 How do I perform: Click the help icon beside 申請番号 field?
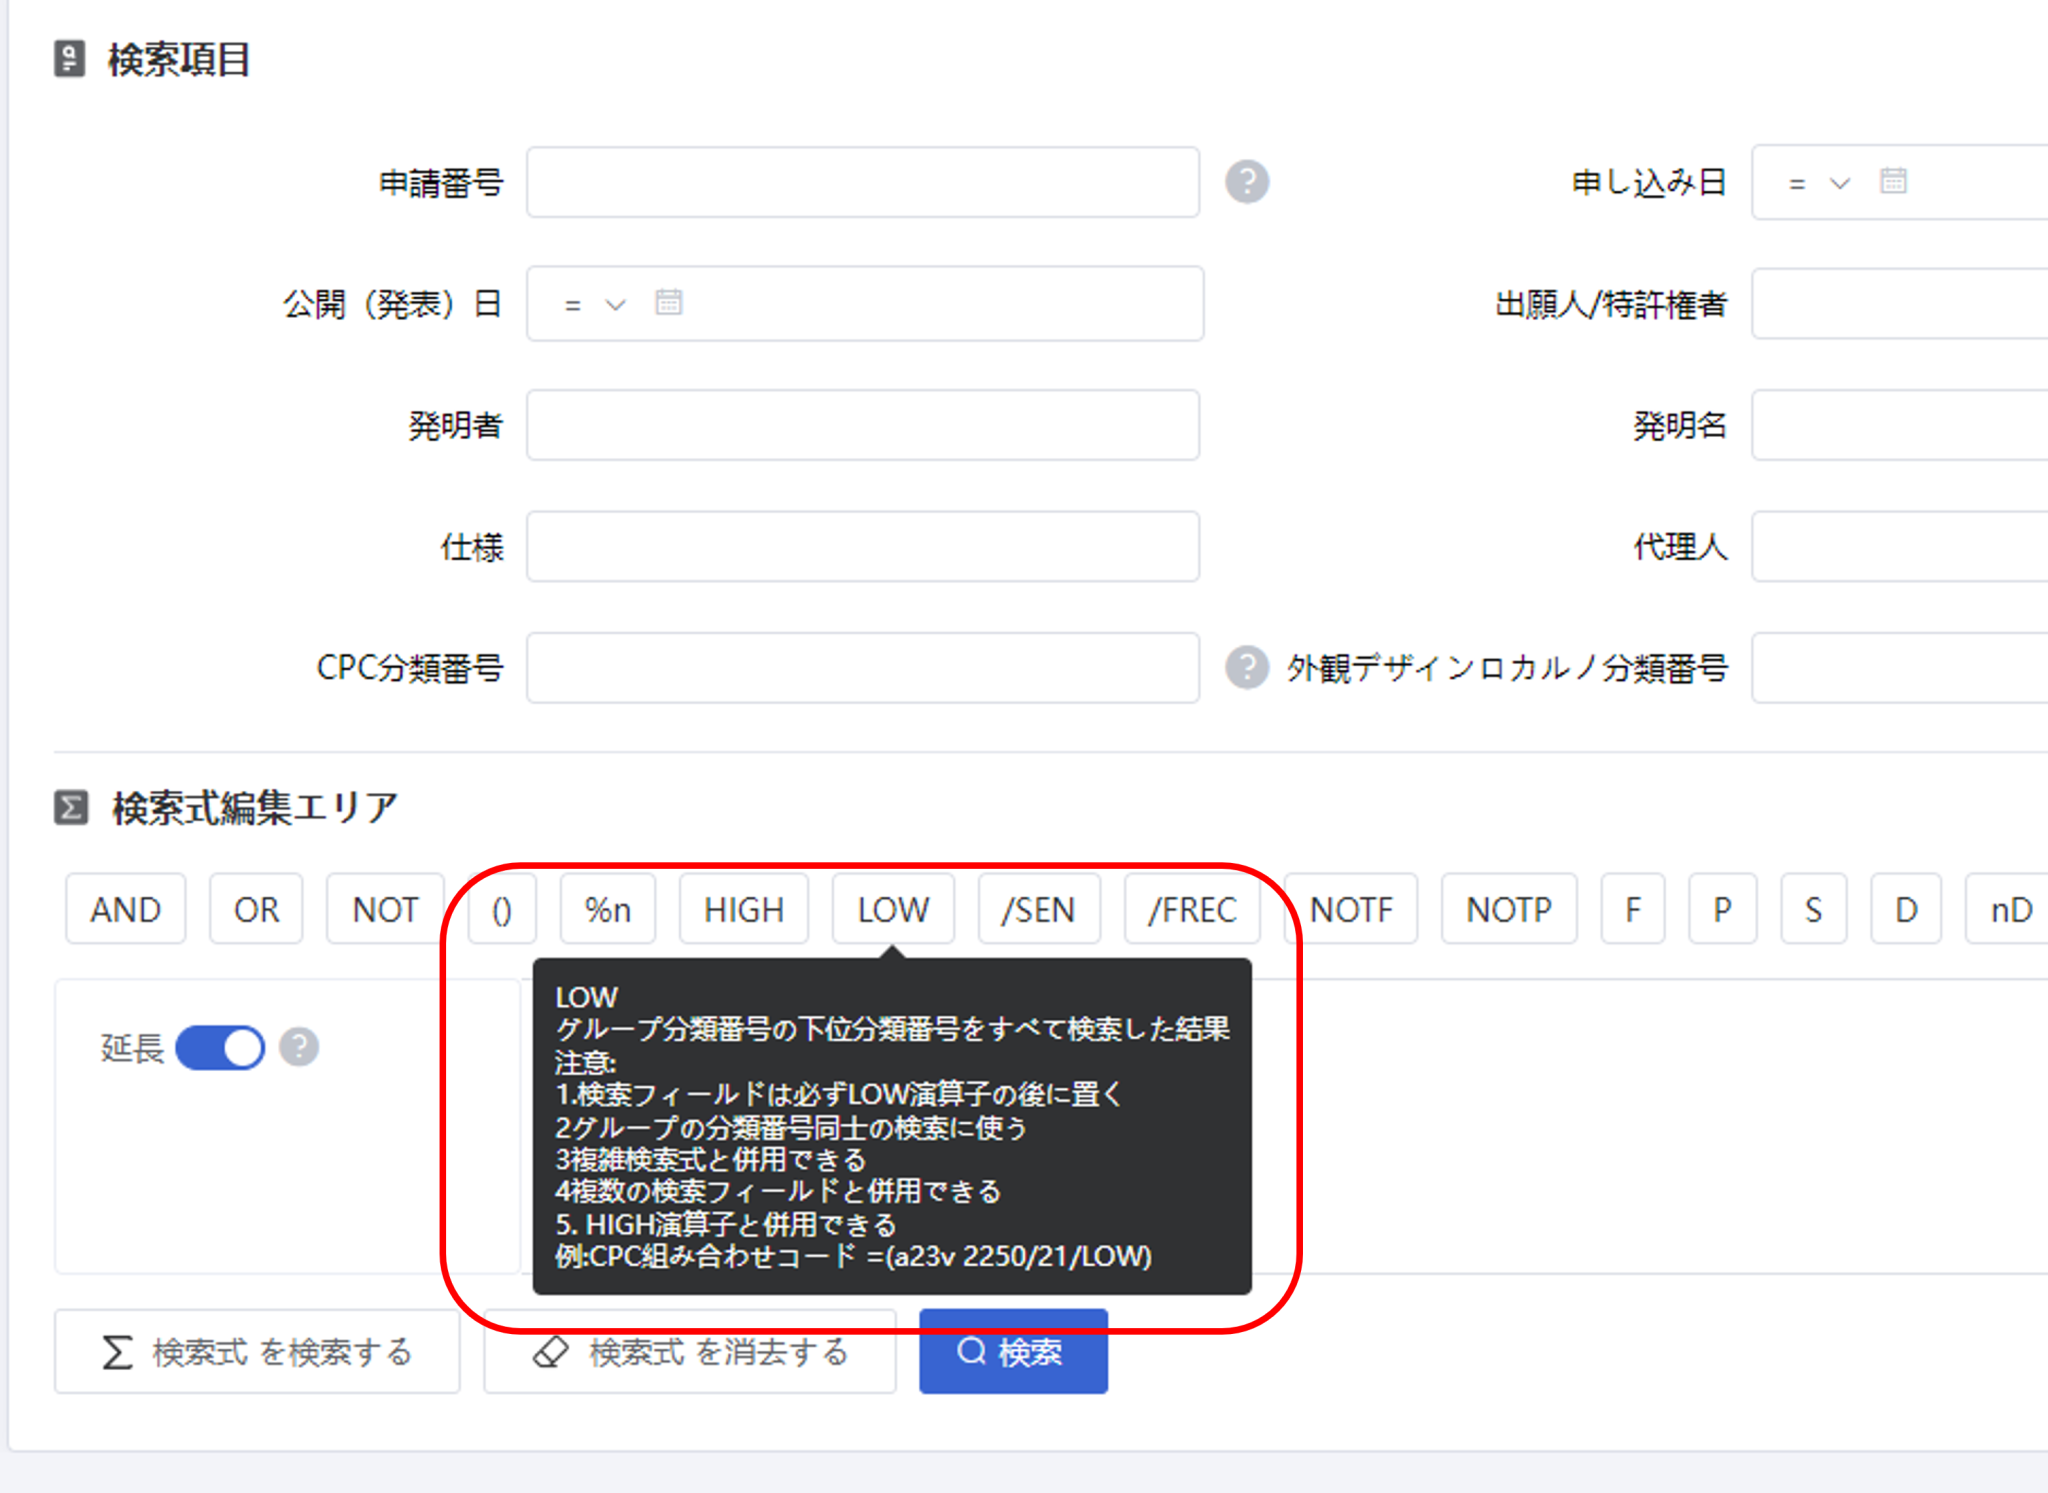[x=1246, y=182]
